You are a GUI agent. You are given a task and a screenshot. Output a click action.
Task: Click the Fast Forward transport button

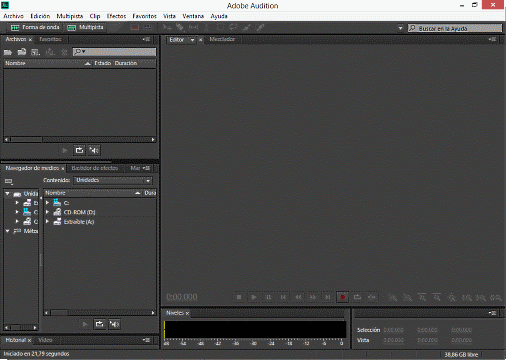point(313,297)
